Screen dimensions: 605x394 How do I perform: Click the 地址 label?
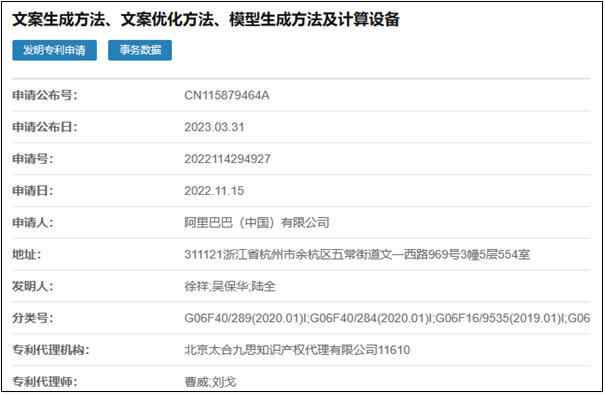27,255
